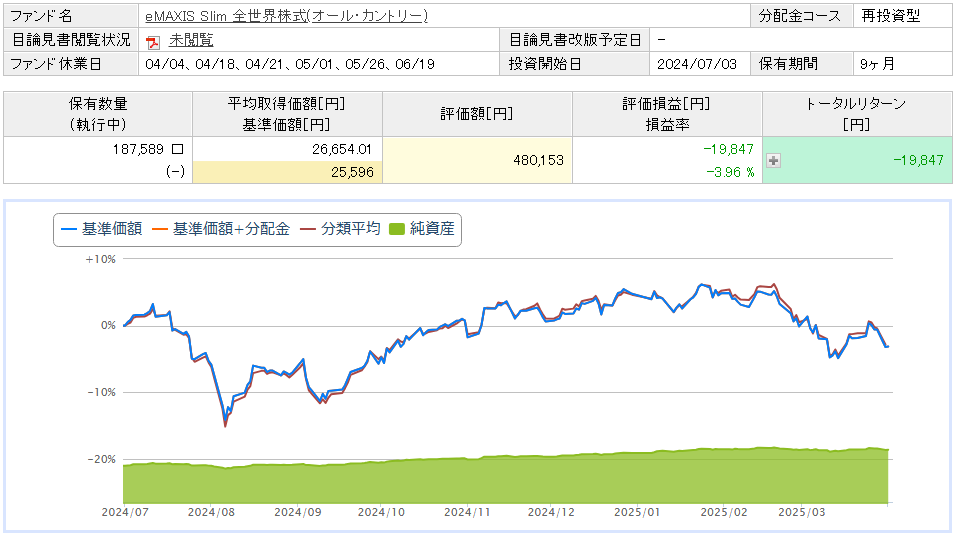The width and height of the screenshot is (954, 536).
Task: Click the 2025/01 x-axis label
Action: (637, 512)
